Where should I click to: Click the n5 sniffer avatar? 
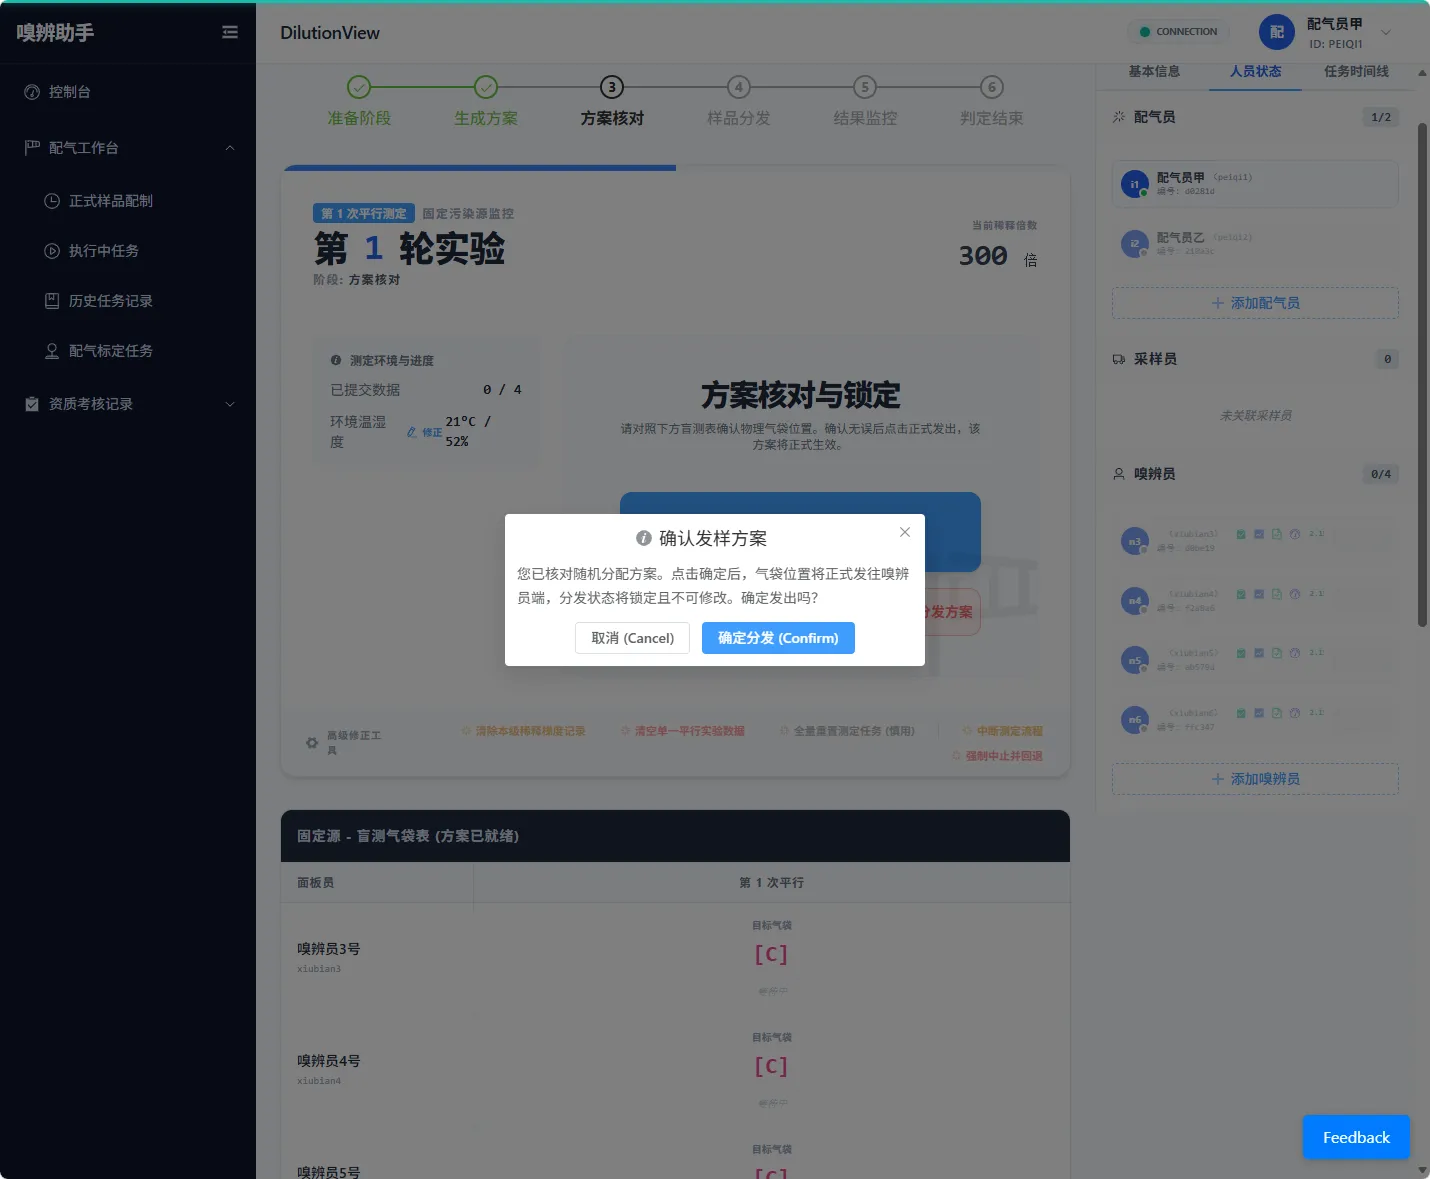(x=1135, y=660)
